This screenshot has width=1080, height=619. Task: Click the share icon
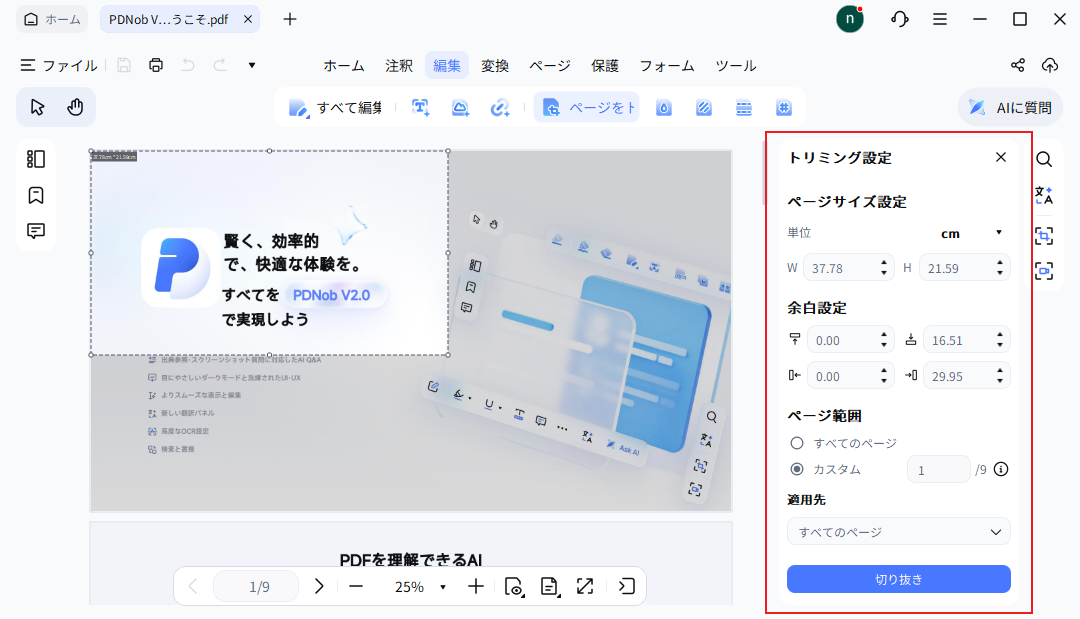[x=1018, y=65]
